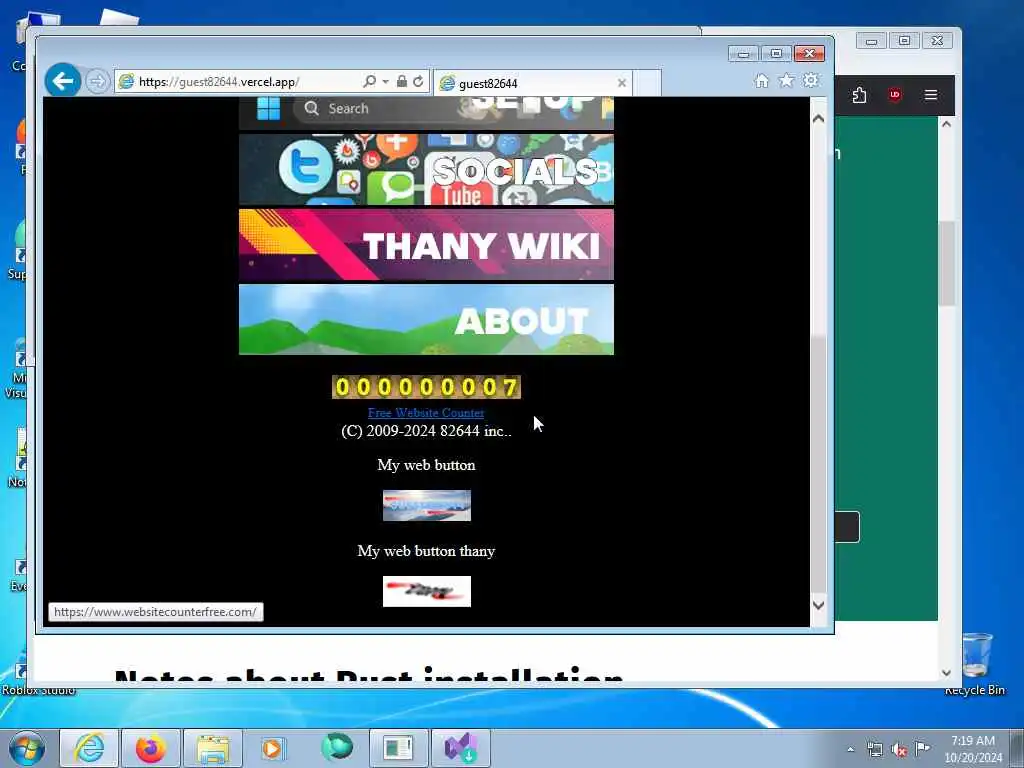The width and height of the screenshot is (1024, 768).
Task: Go to IE home page
Action: (x=761, y=80)
